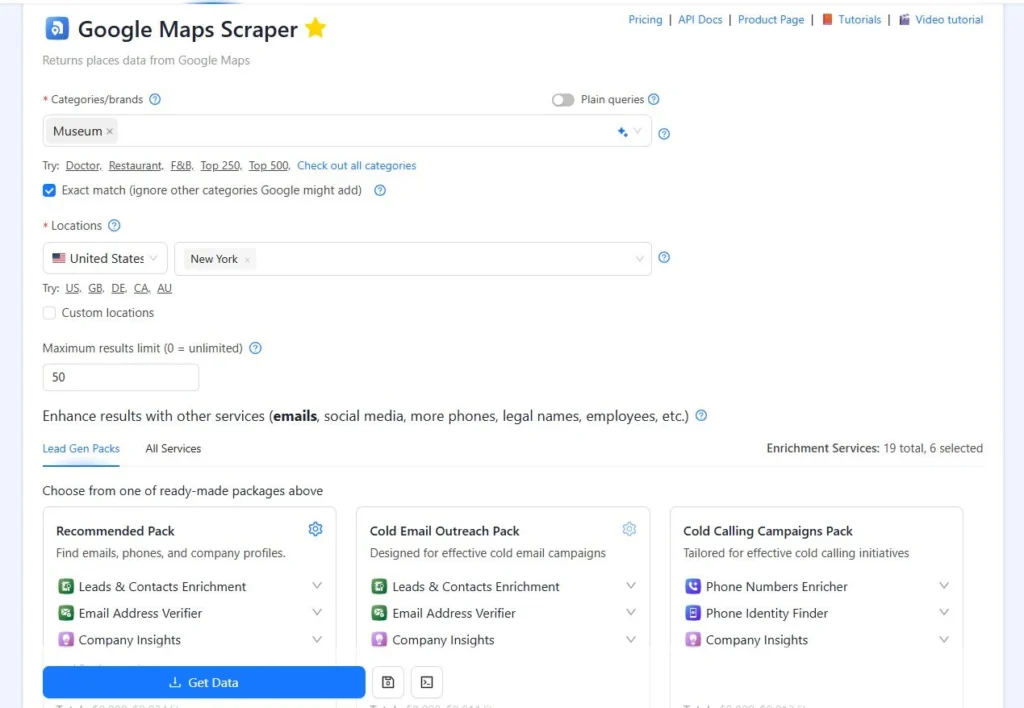Image resolution: width=1024 pixels, height=708 pixels.
Task: Open the Pricing link
Action: tap(645, 20)
